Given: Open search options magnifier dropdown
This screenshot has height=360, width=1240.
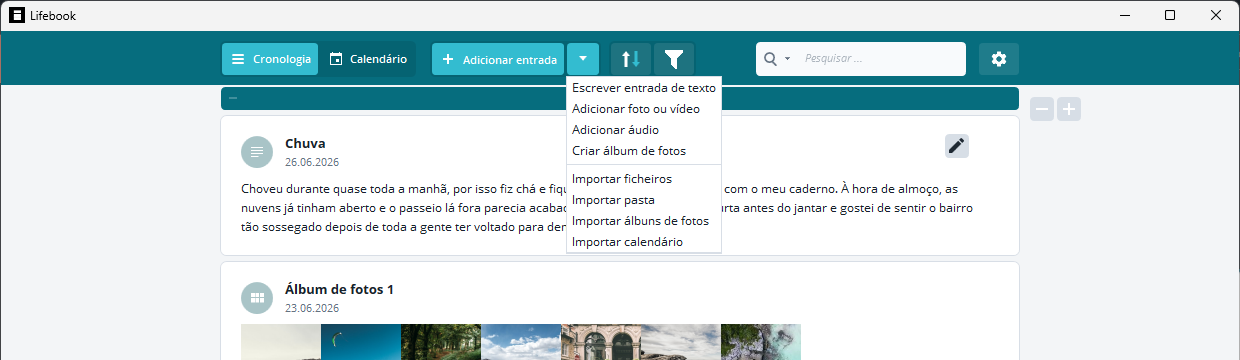Looking at the screenshot, I should tap(777, 59).
